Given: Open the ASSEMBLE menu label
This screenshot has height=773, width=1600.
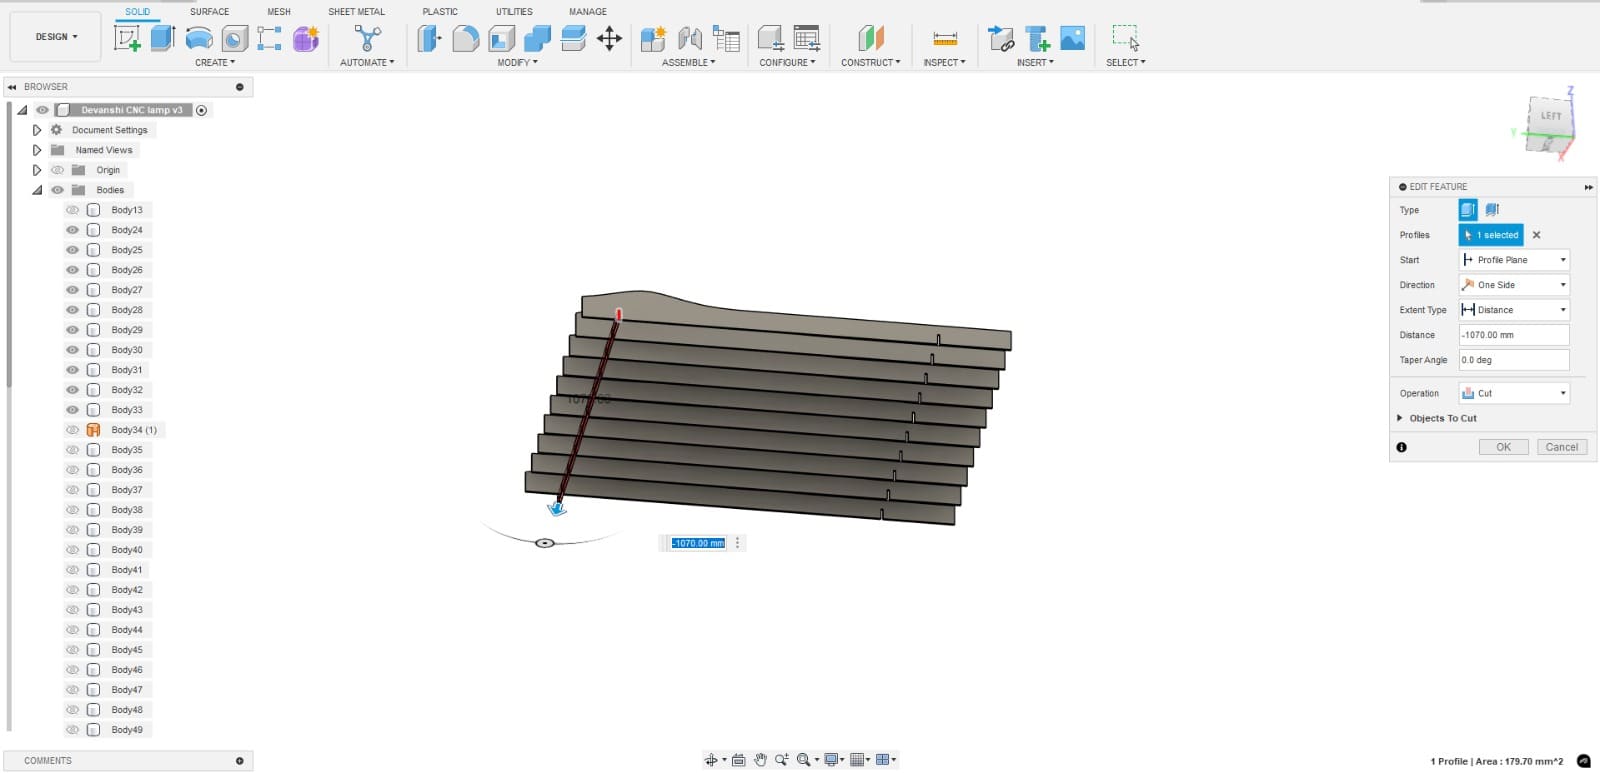Looking at the screenshot, I should point(688,62).
